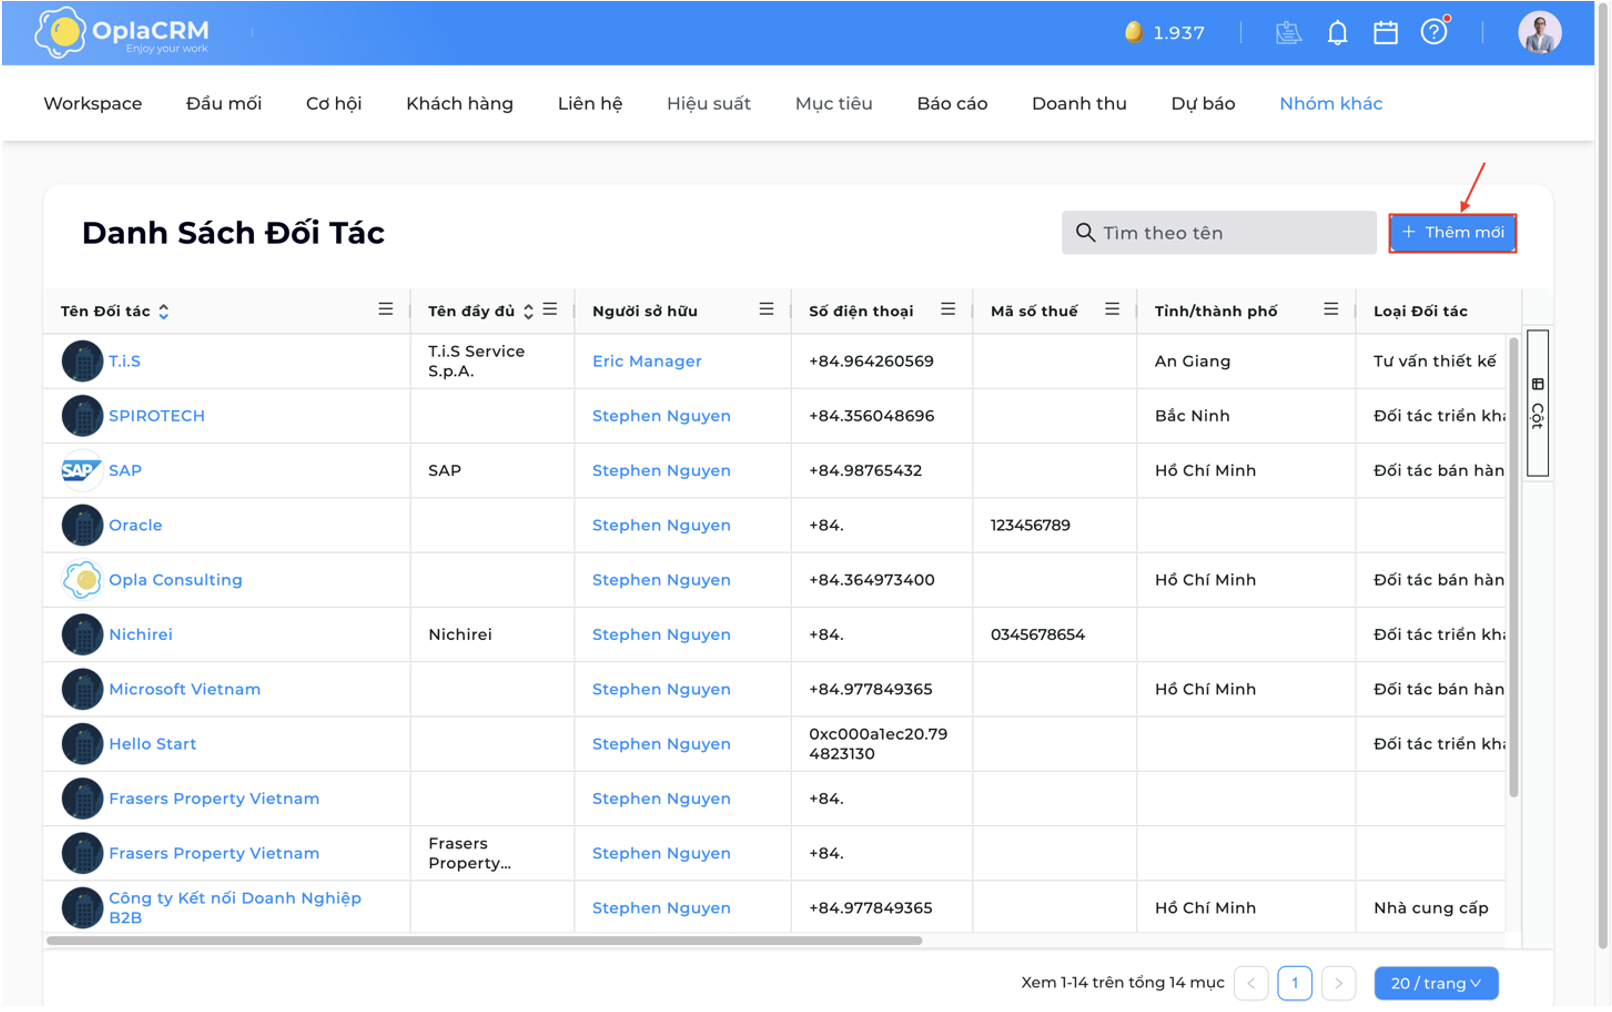
Task: Go to Liên hệ tab
Action: pyautogui.click(x=590, y=103)
